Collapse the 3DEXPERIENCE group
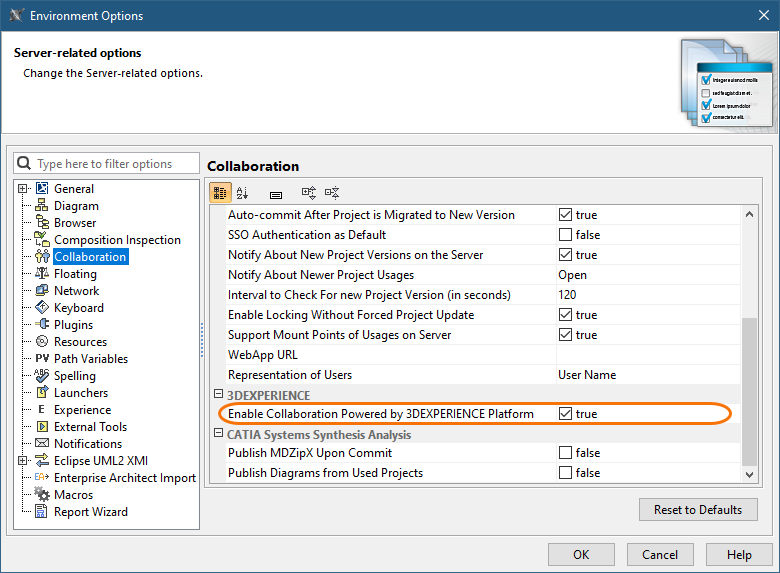 click(x=218, y=395)
